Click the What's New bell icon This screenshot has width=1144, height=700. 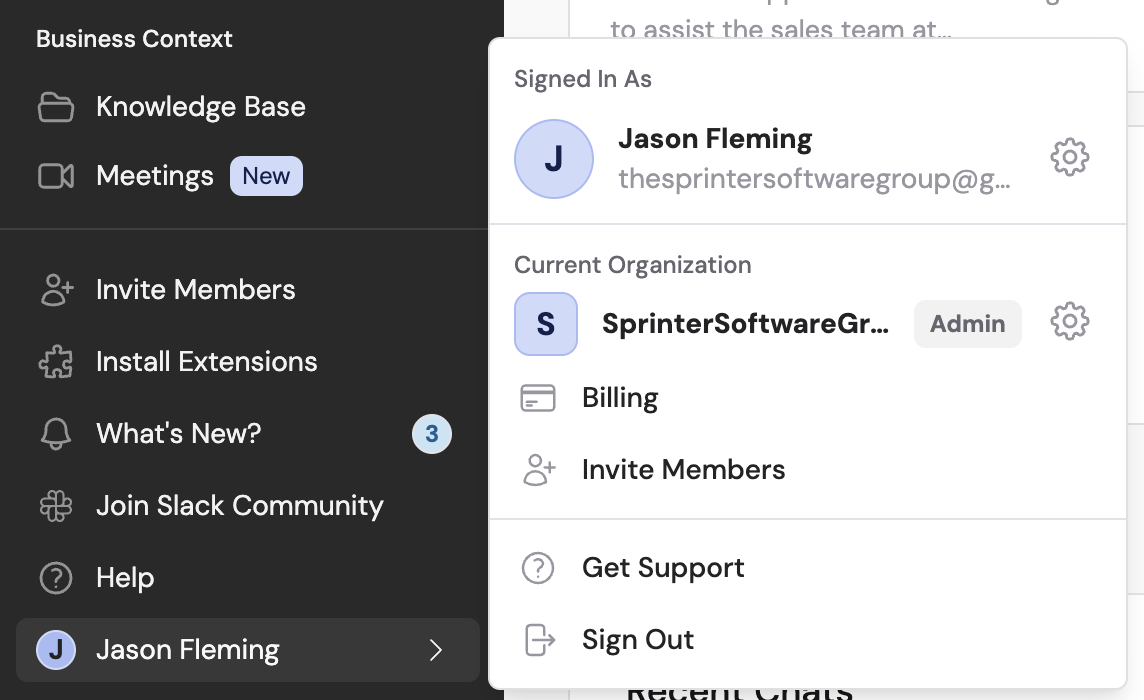pyautogui.click(x=56, y=433)
